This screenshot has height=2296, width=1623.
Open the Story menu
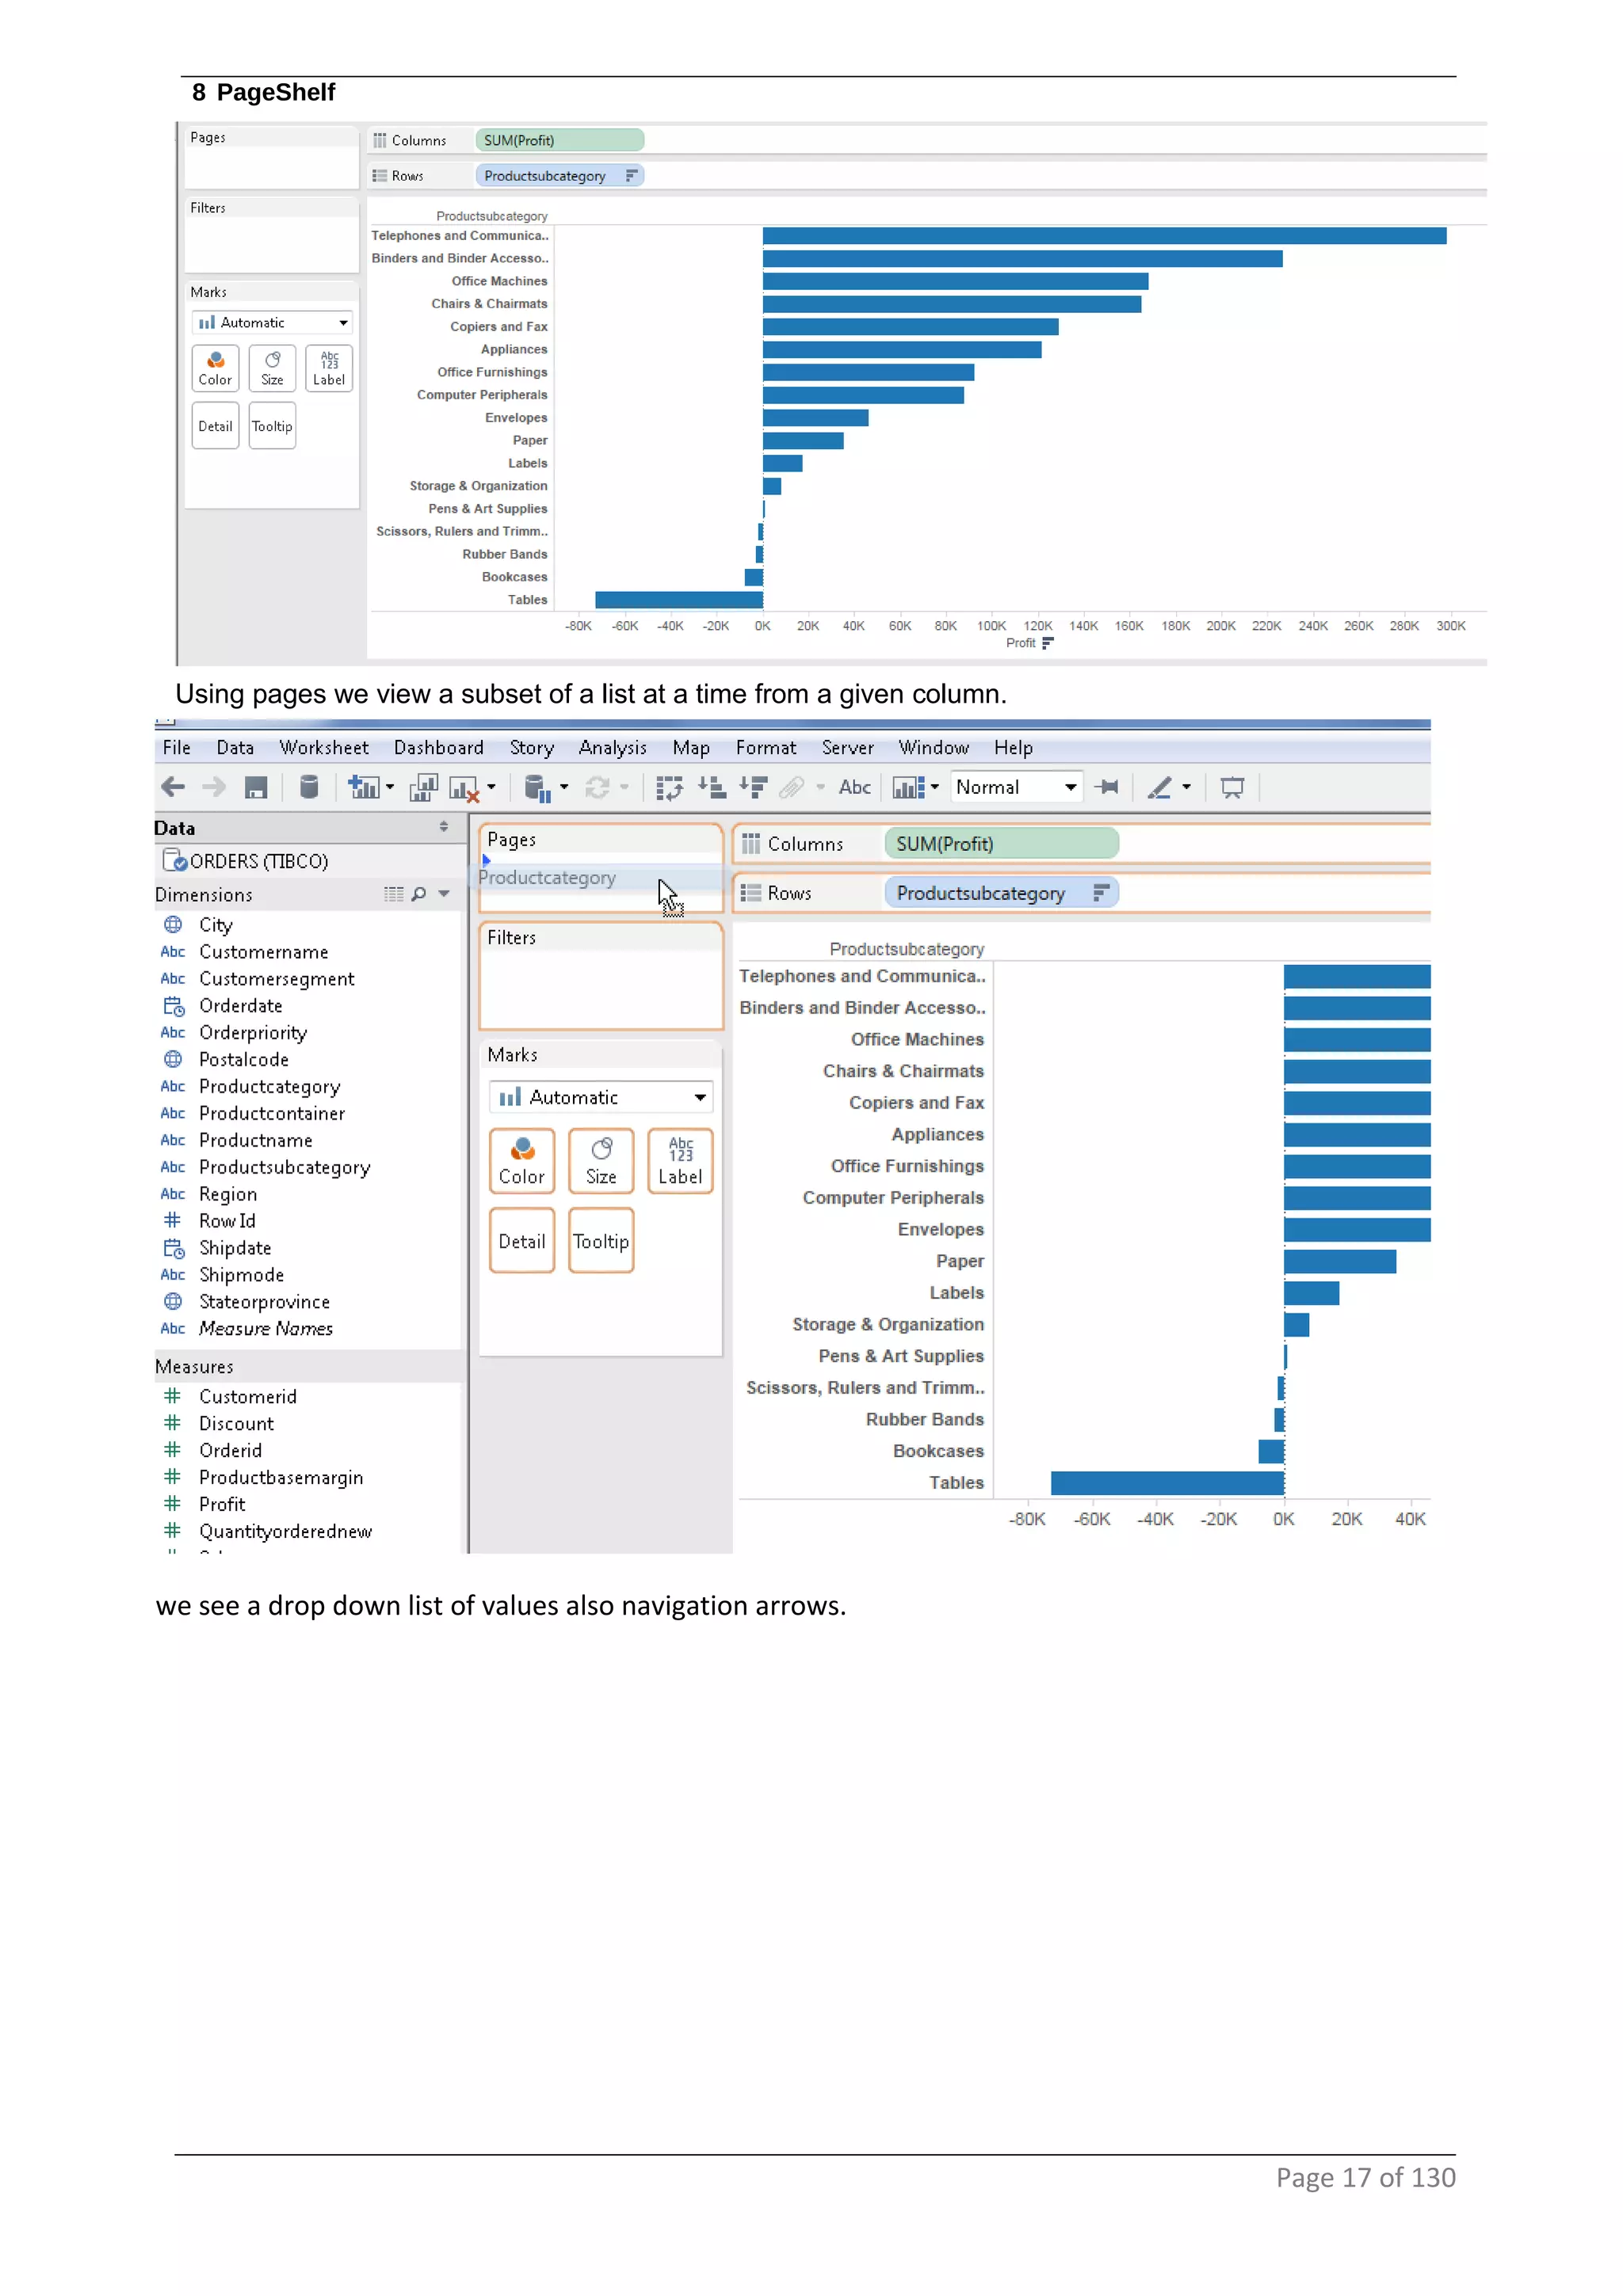click(532, 748)
